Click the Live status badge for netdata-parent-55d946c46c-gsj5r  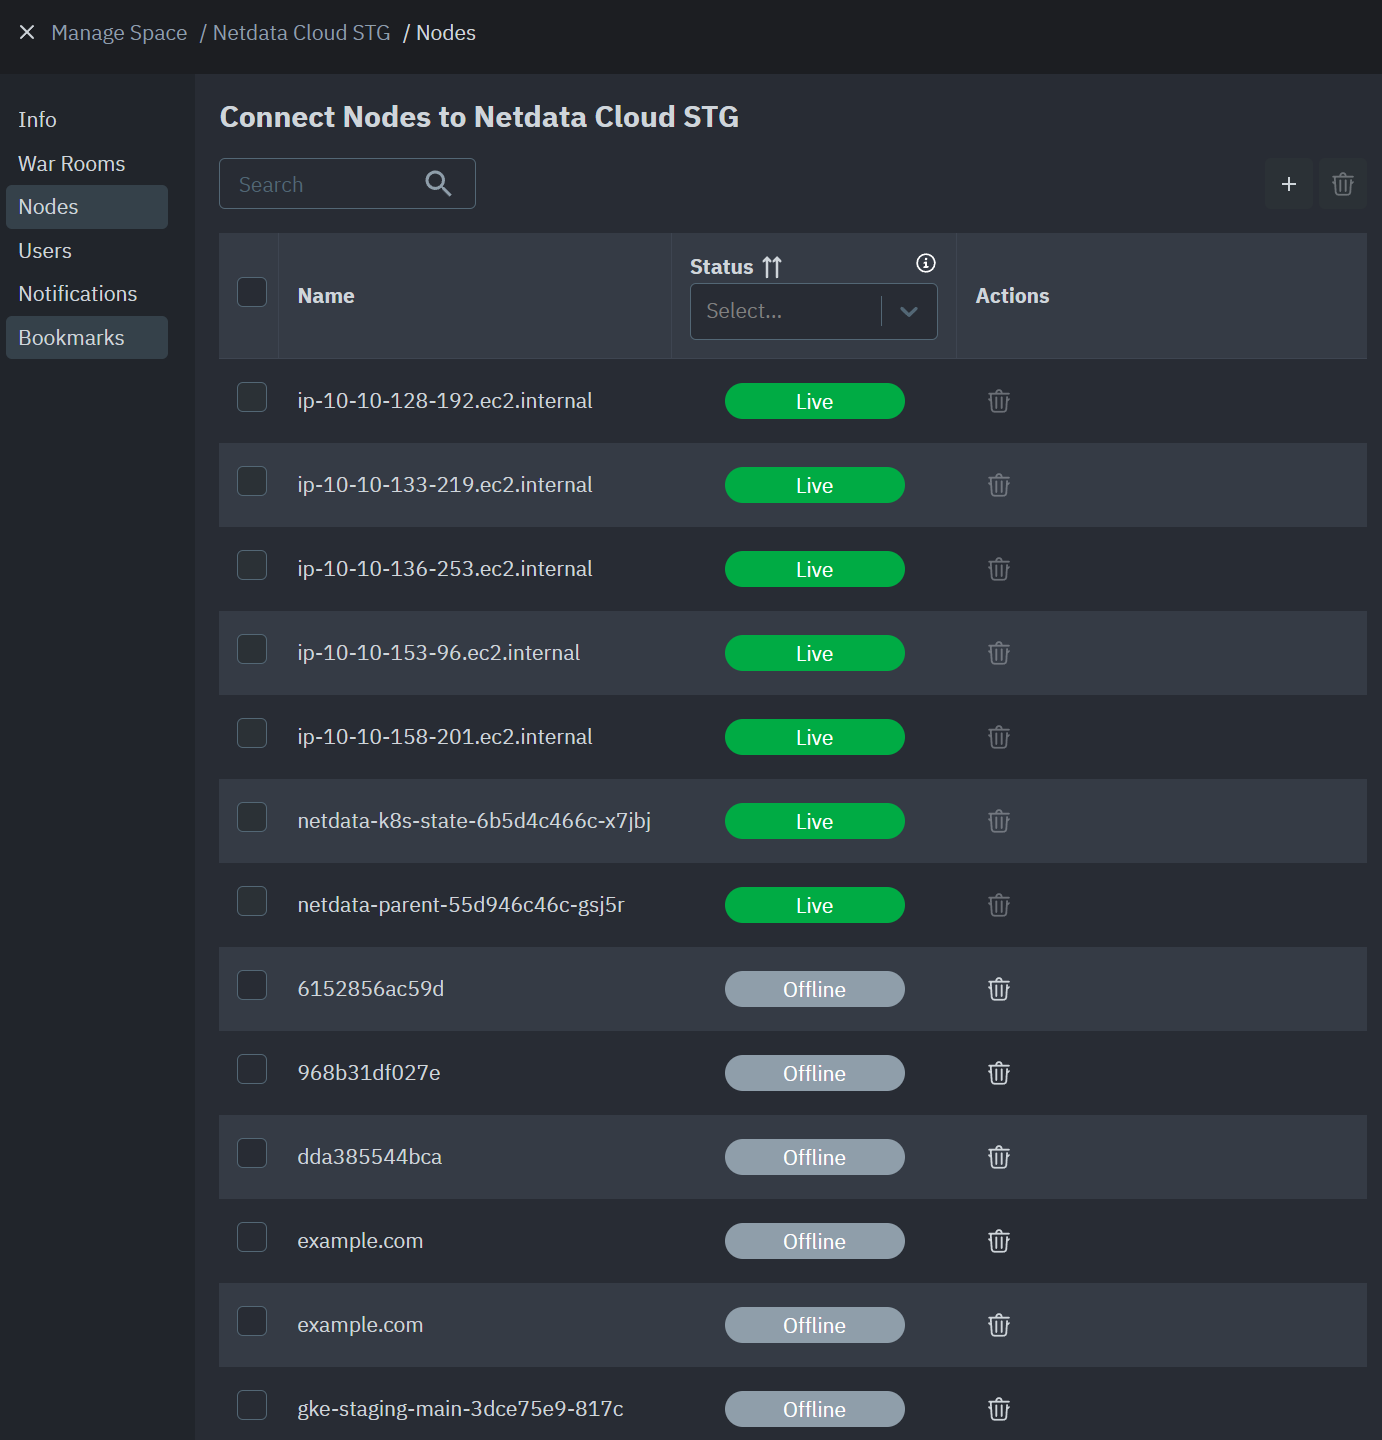814,905
